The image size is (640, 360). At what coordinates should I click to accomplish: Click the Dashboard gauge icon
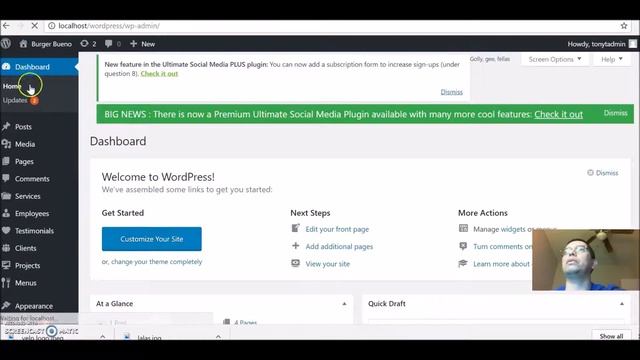click(6, 67)
